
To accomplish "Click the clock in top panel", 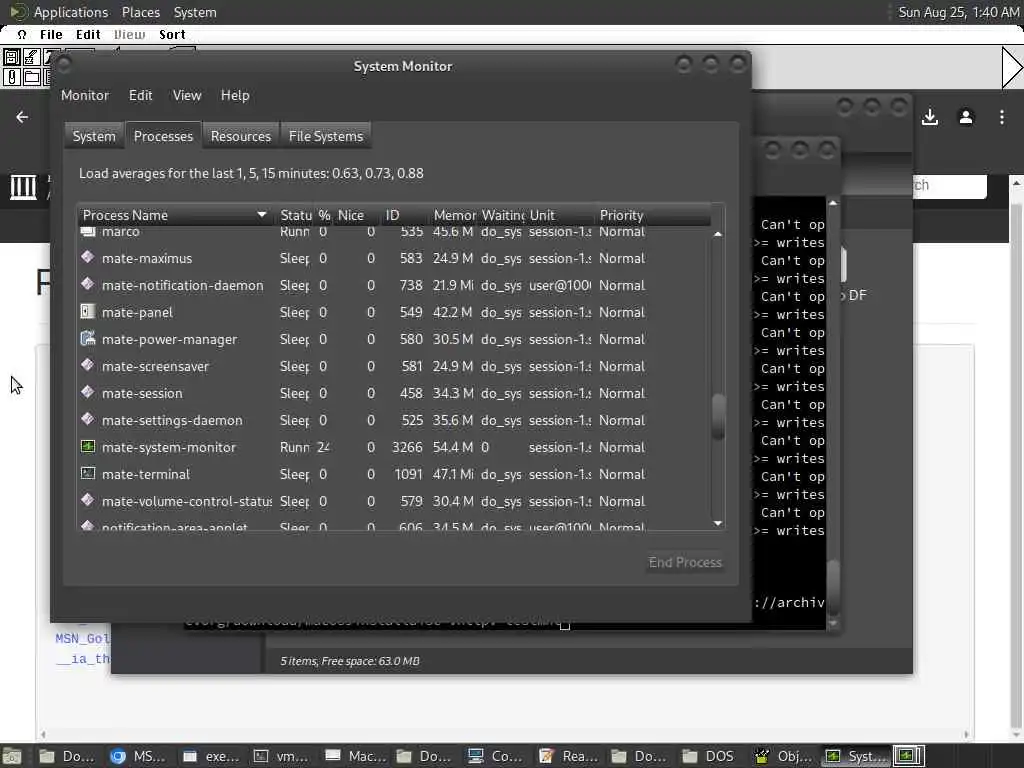I will pyautogui.click(x=958, y=12).
